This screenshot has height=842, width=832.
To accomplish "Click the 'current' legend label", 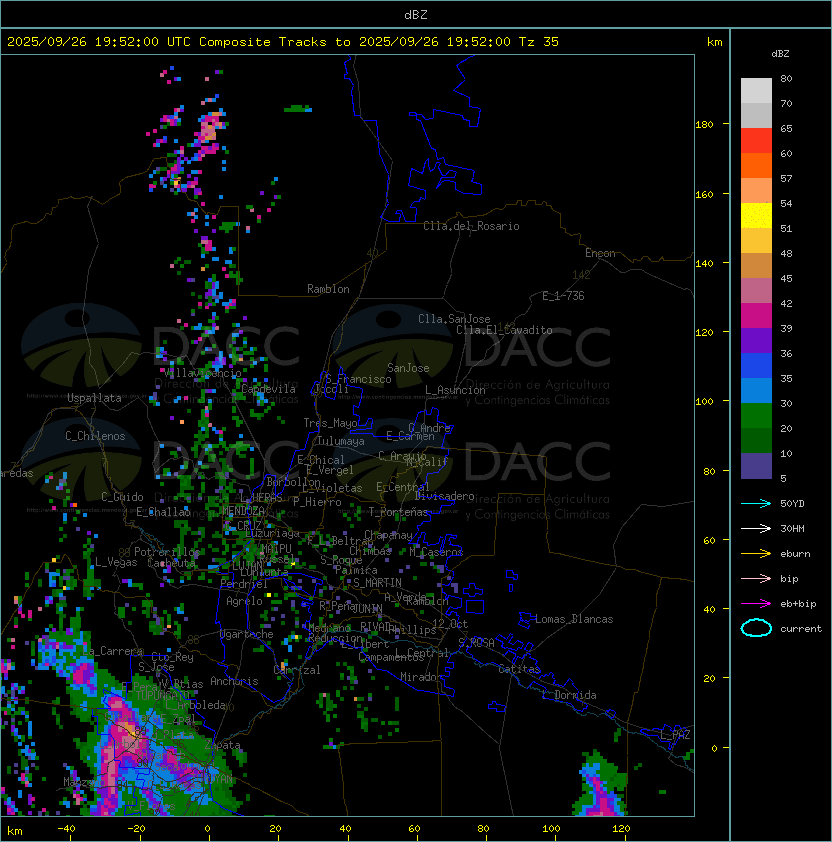I will click(801, 628).
